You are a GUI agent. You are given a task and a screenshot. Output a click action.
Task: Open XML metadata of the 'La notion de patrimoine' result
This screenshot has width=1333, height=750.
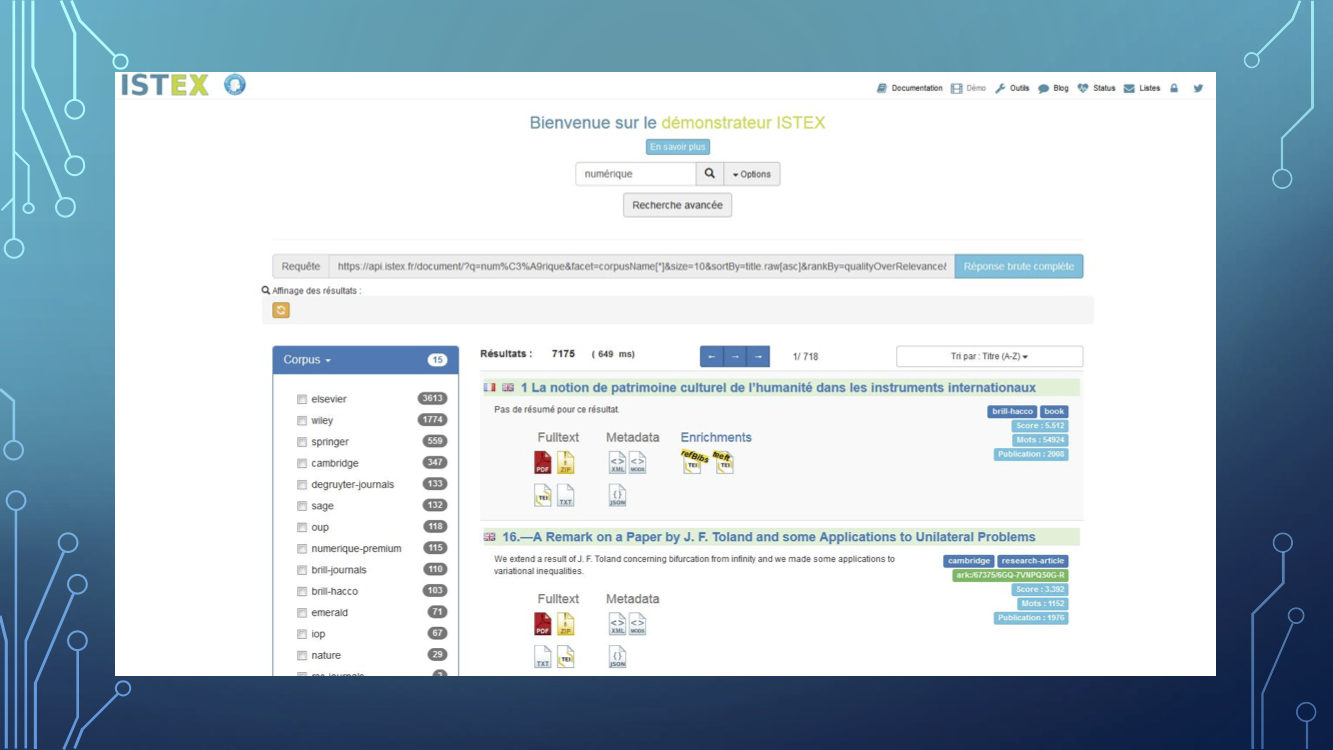[x=618, y=463]
